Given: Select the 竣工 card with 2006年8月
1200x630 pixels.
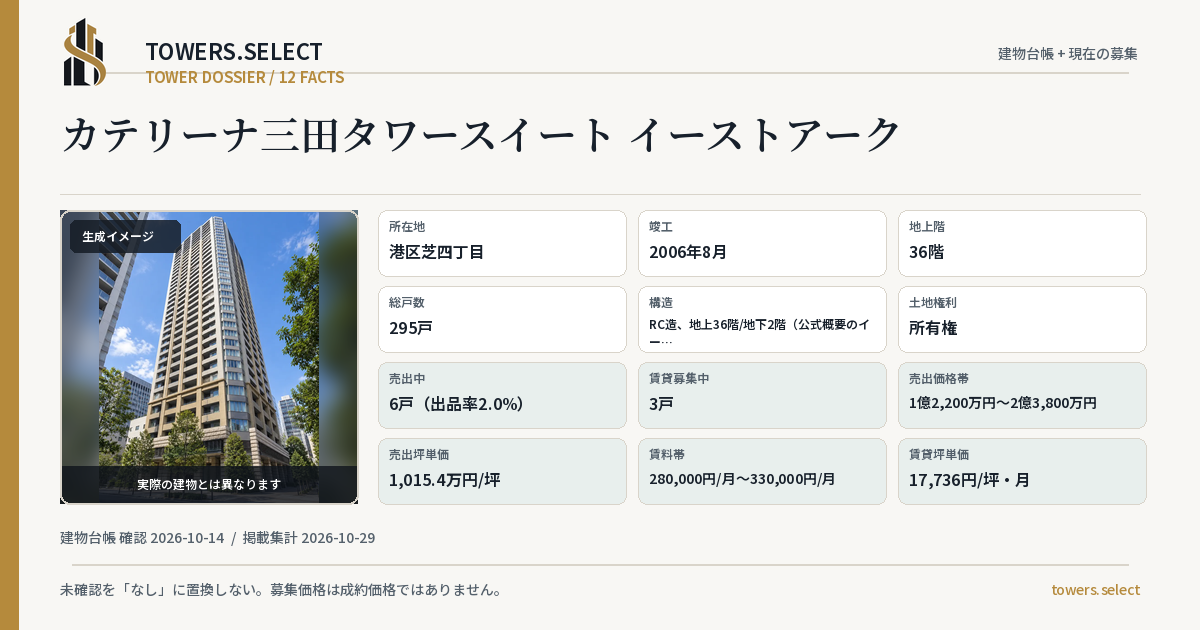Looking at the screenshot, I should pyautogui.click(x=762, y=243).
